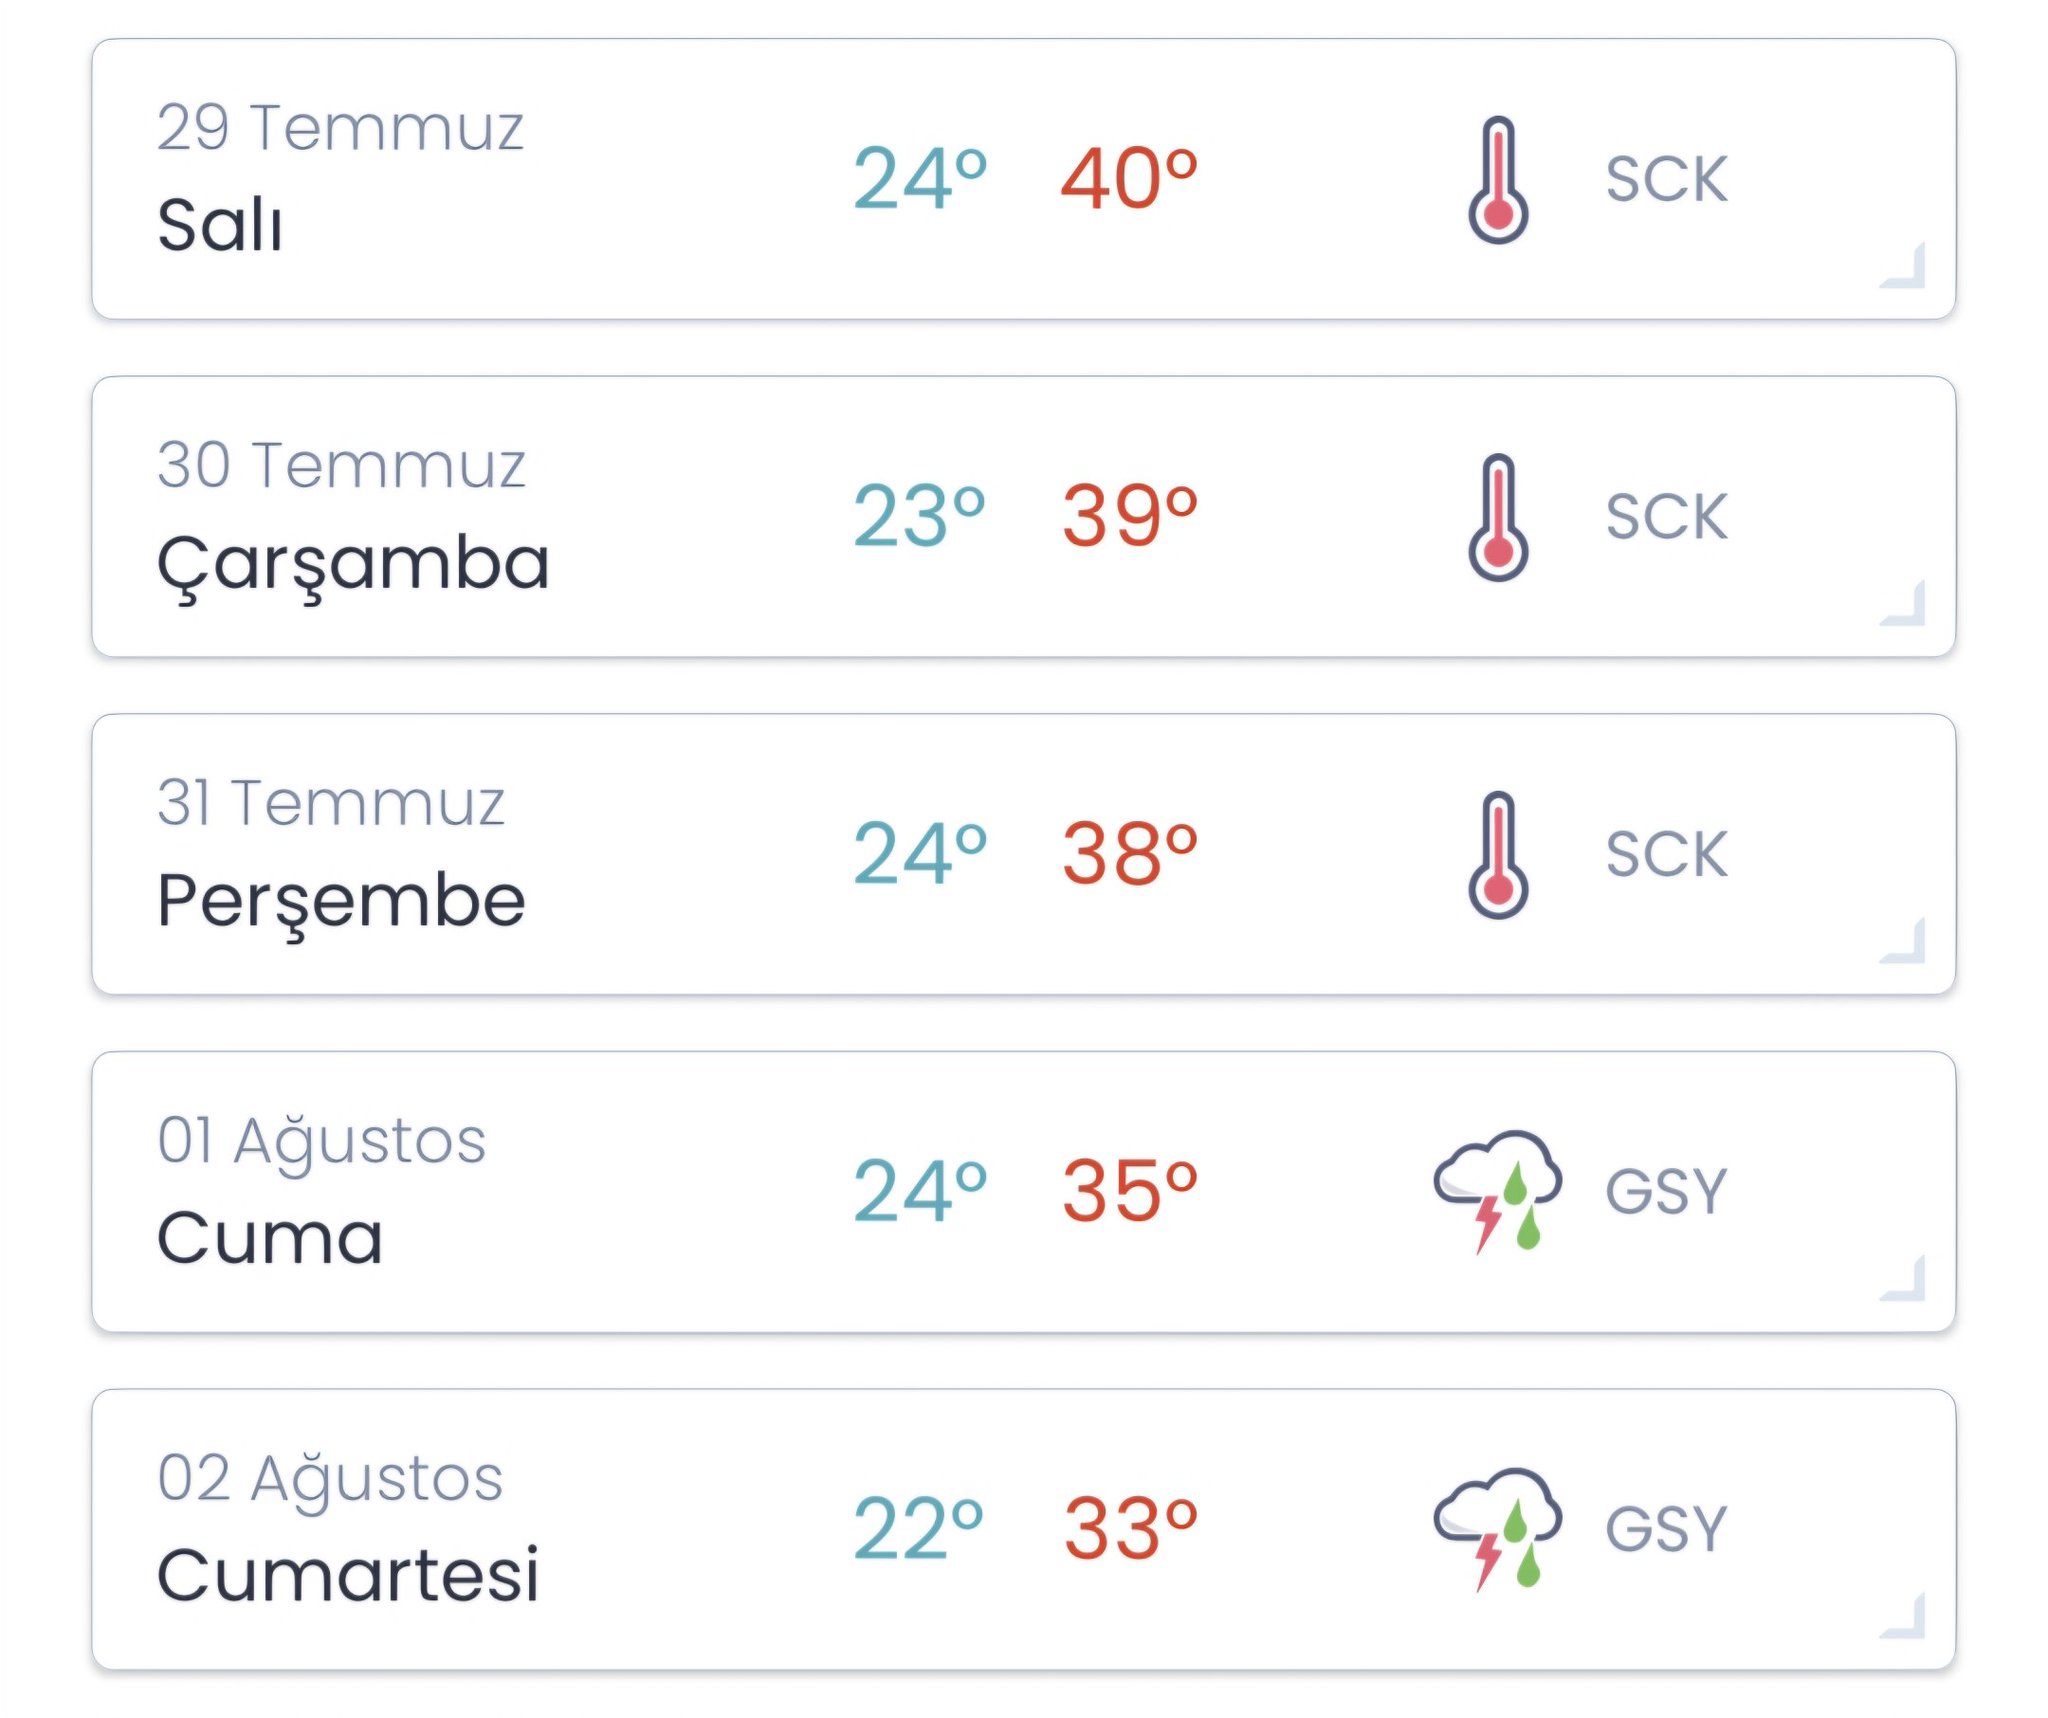Expand the Cumartesi card corner arrow

pyautogui.click(x=1905, y=1617)
